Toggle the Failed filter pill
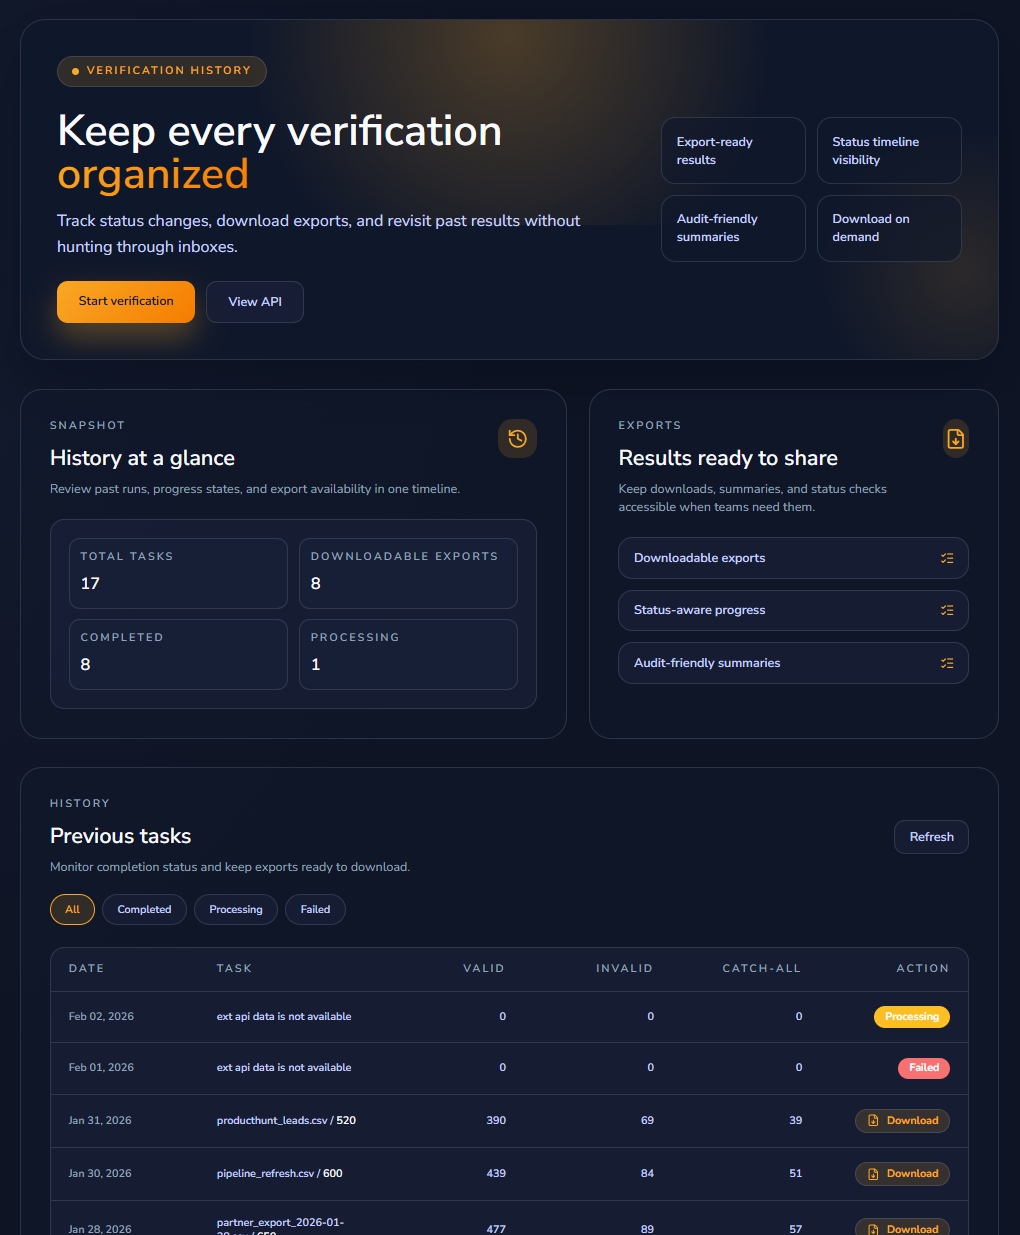 (x=315, y=909)
